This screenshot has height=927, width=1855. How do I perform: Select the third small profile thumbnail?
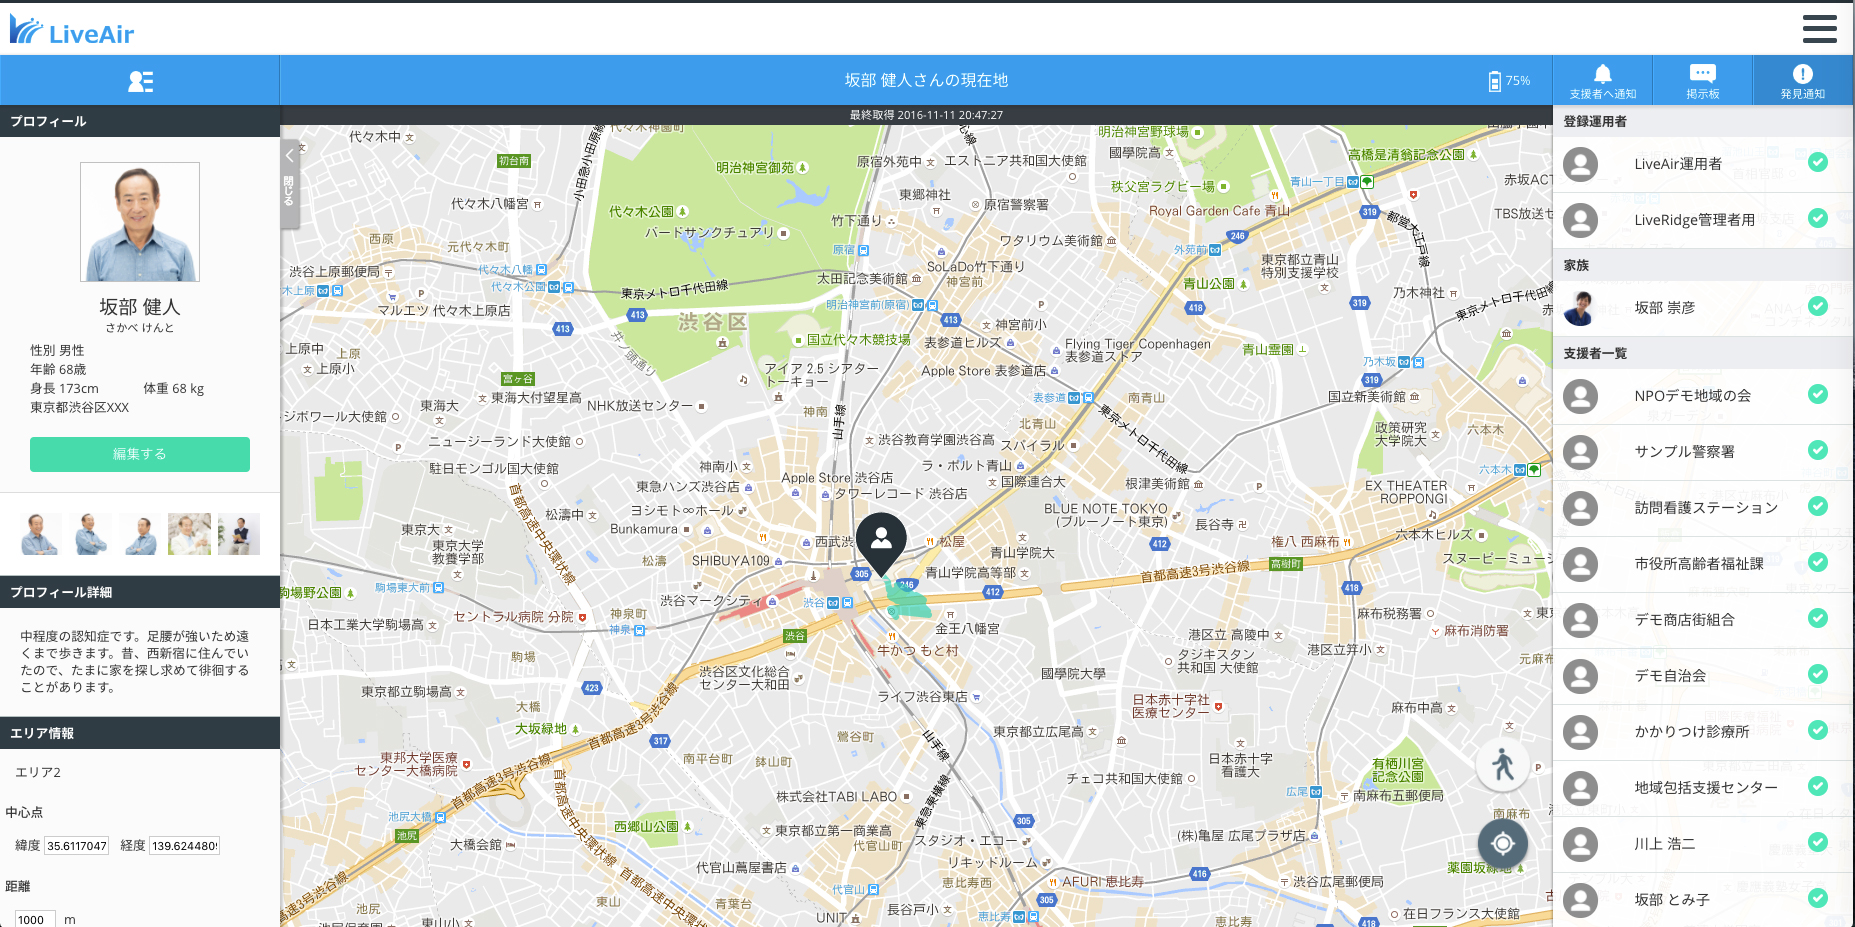pyautogui.click(x=140, y=534)
